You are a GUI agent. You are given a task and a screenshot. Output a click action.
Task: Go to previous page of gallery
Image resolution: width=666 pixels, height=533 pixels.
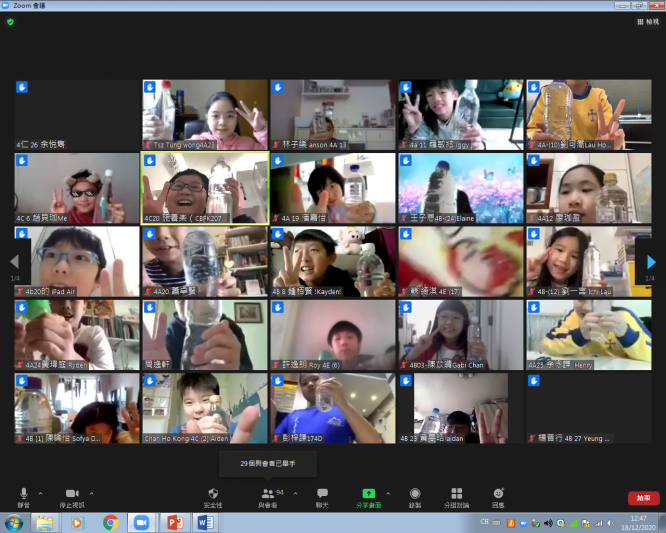(14, 264)
